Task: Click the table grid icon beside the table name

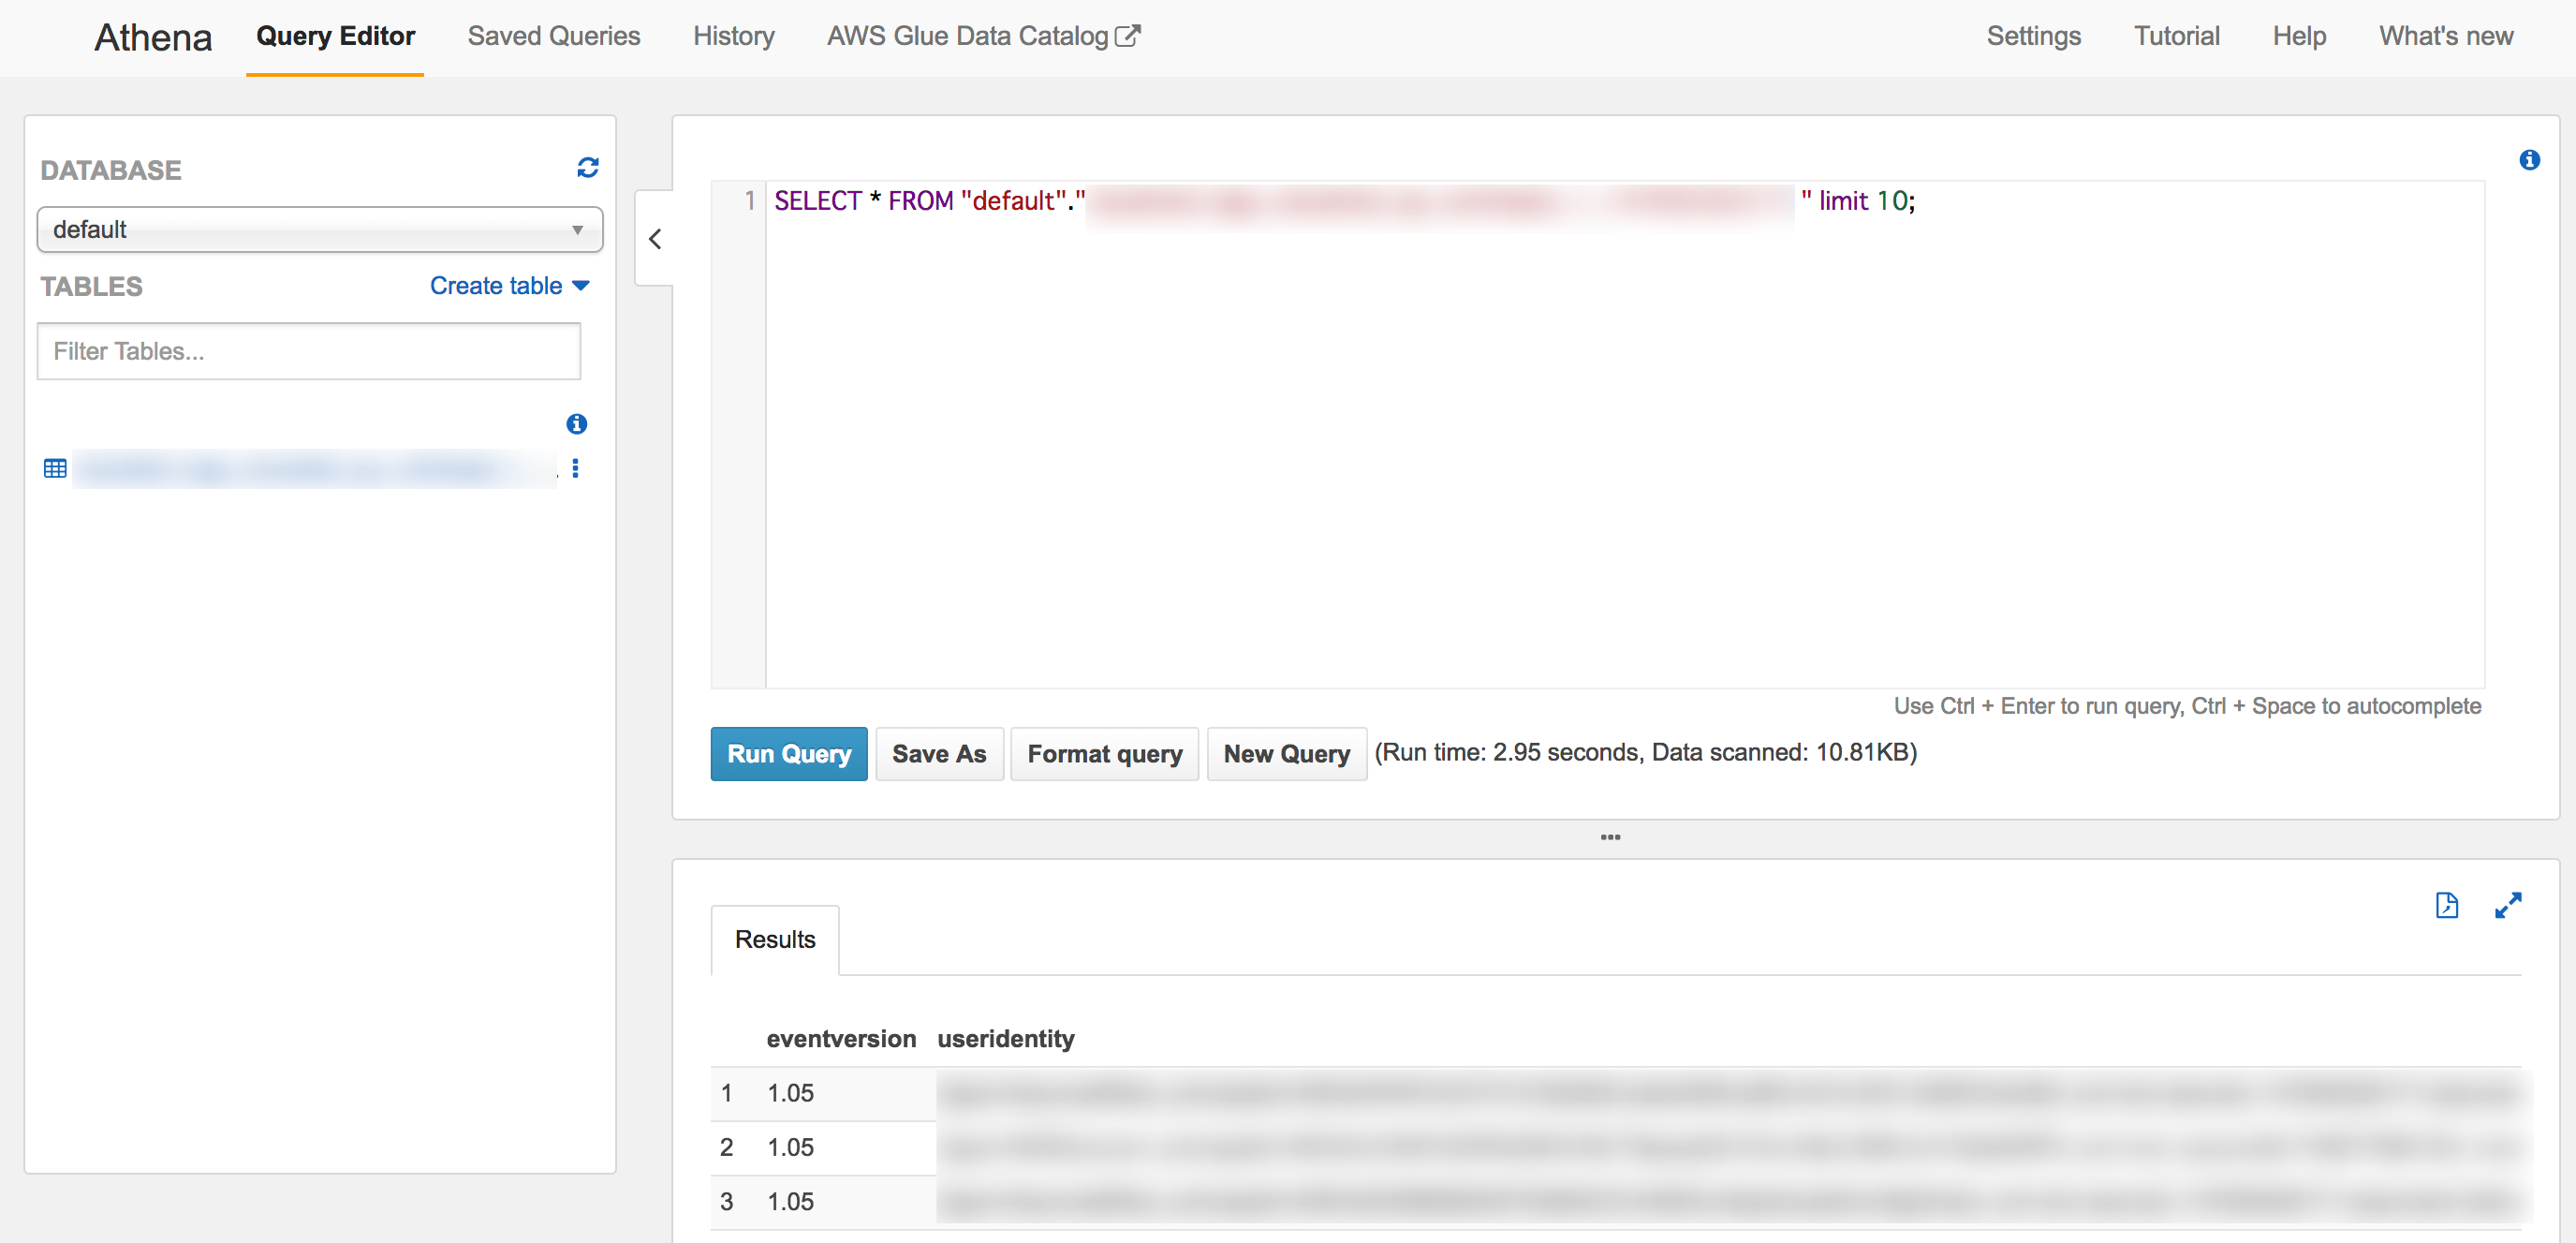Action: coord(55,468)
